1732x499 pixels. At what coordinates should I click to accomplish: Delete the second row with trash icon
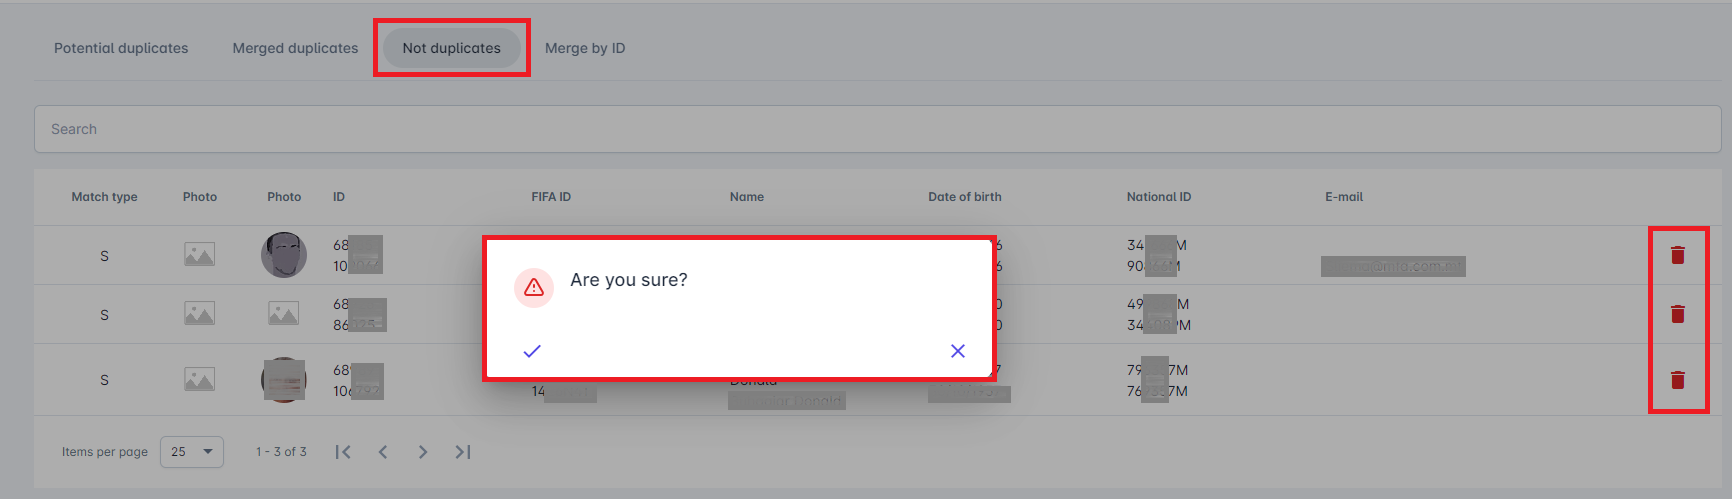(1677, 314)
